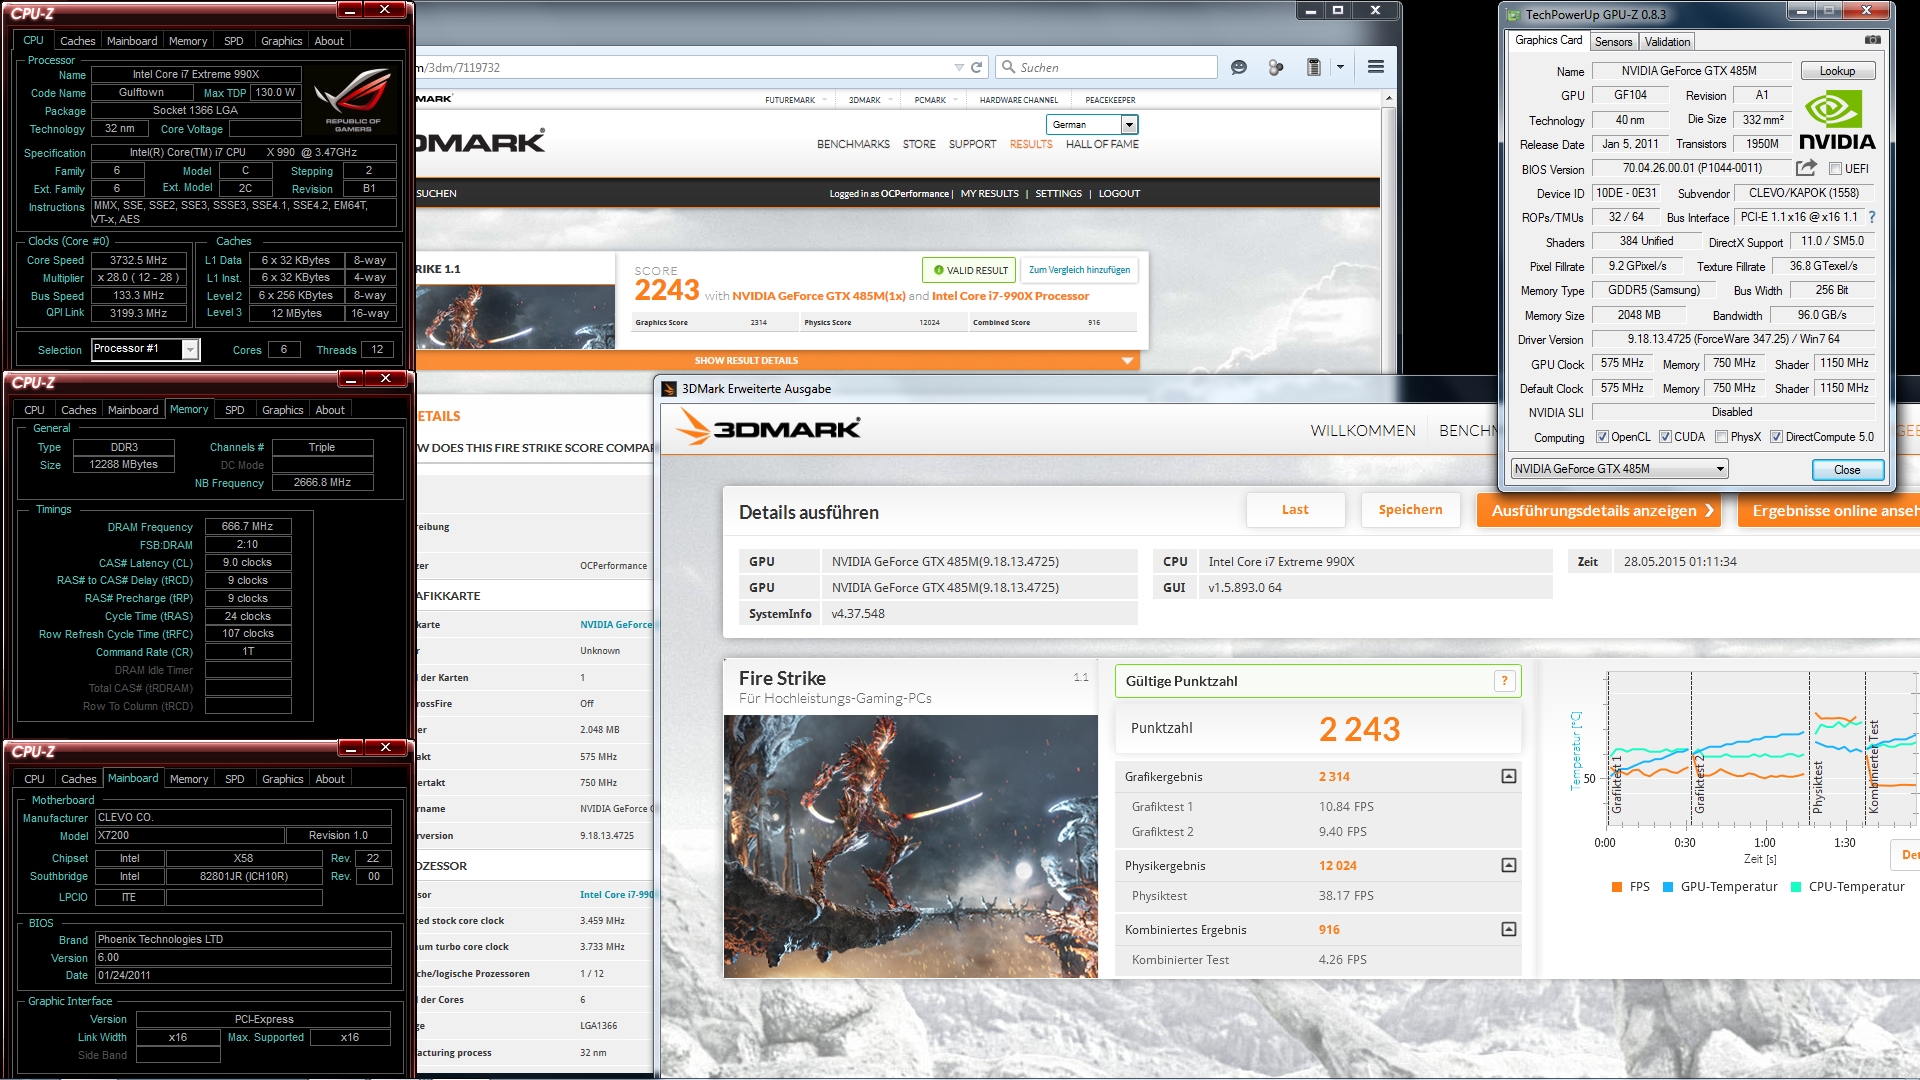This screenshot has height=1080, width=1920.
Task: Click the Fire Strike screenshot thumbnail
Action: point(910,846)
